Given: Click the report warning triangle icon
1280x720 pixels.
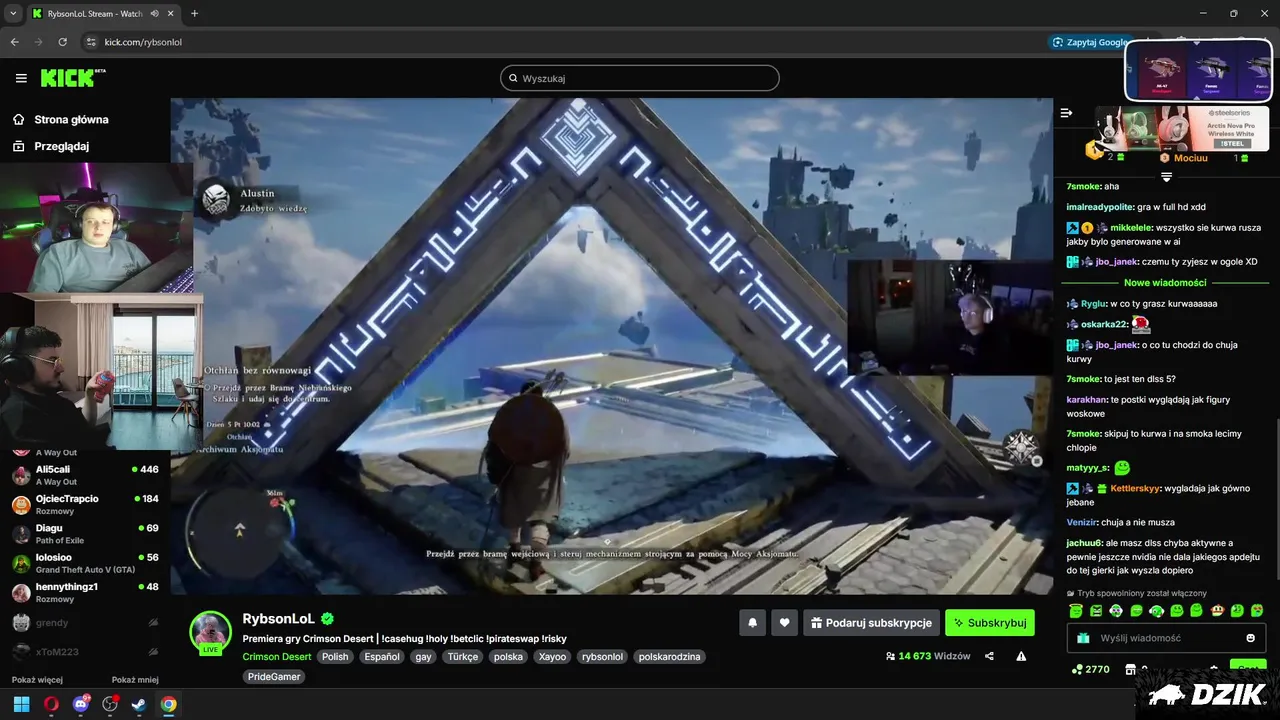Looking at the screenshot, I should point(1021,657).
